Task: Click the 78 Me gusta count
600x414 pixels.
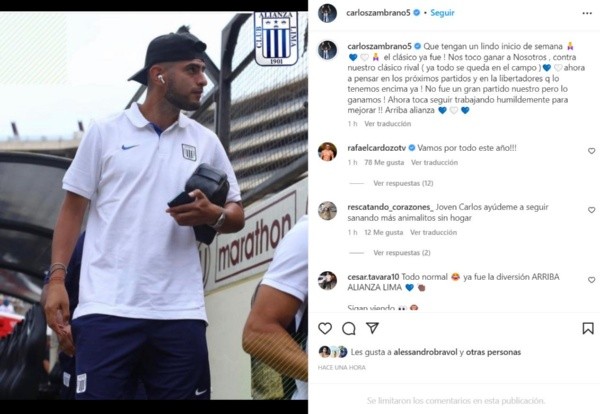Action: 384,163
